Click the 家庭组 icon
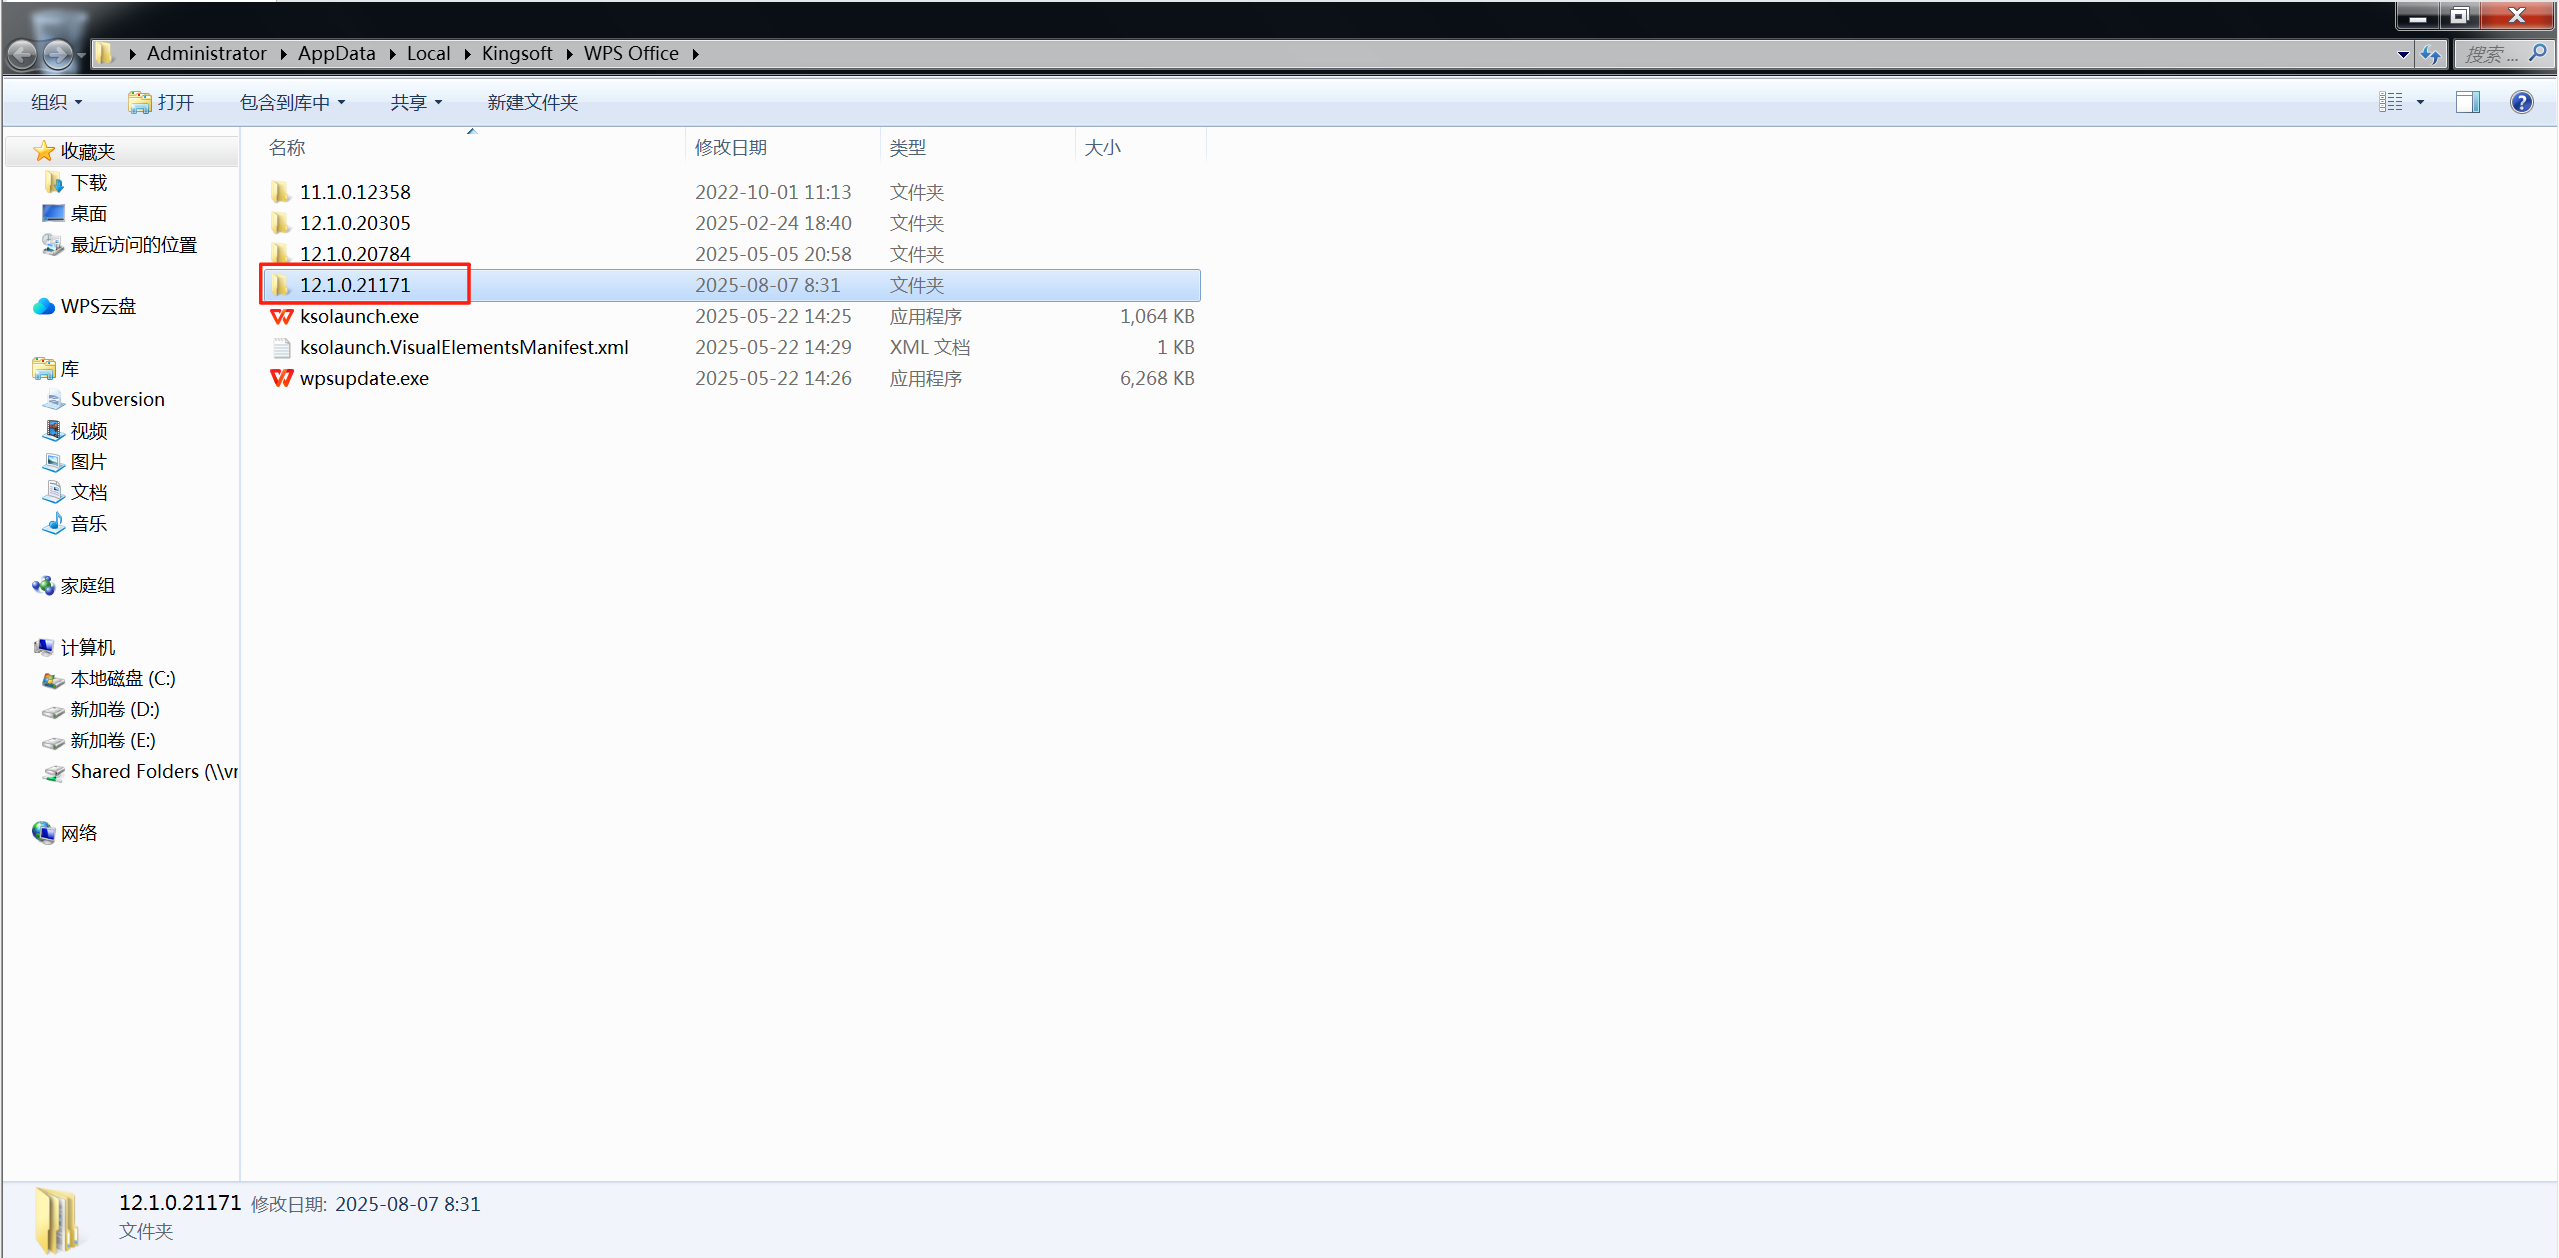2559x1258 pixels. [x=43, y=586]
